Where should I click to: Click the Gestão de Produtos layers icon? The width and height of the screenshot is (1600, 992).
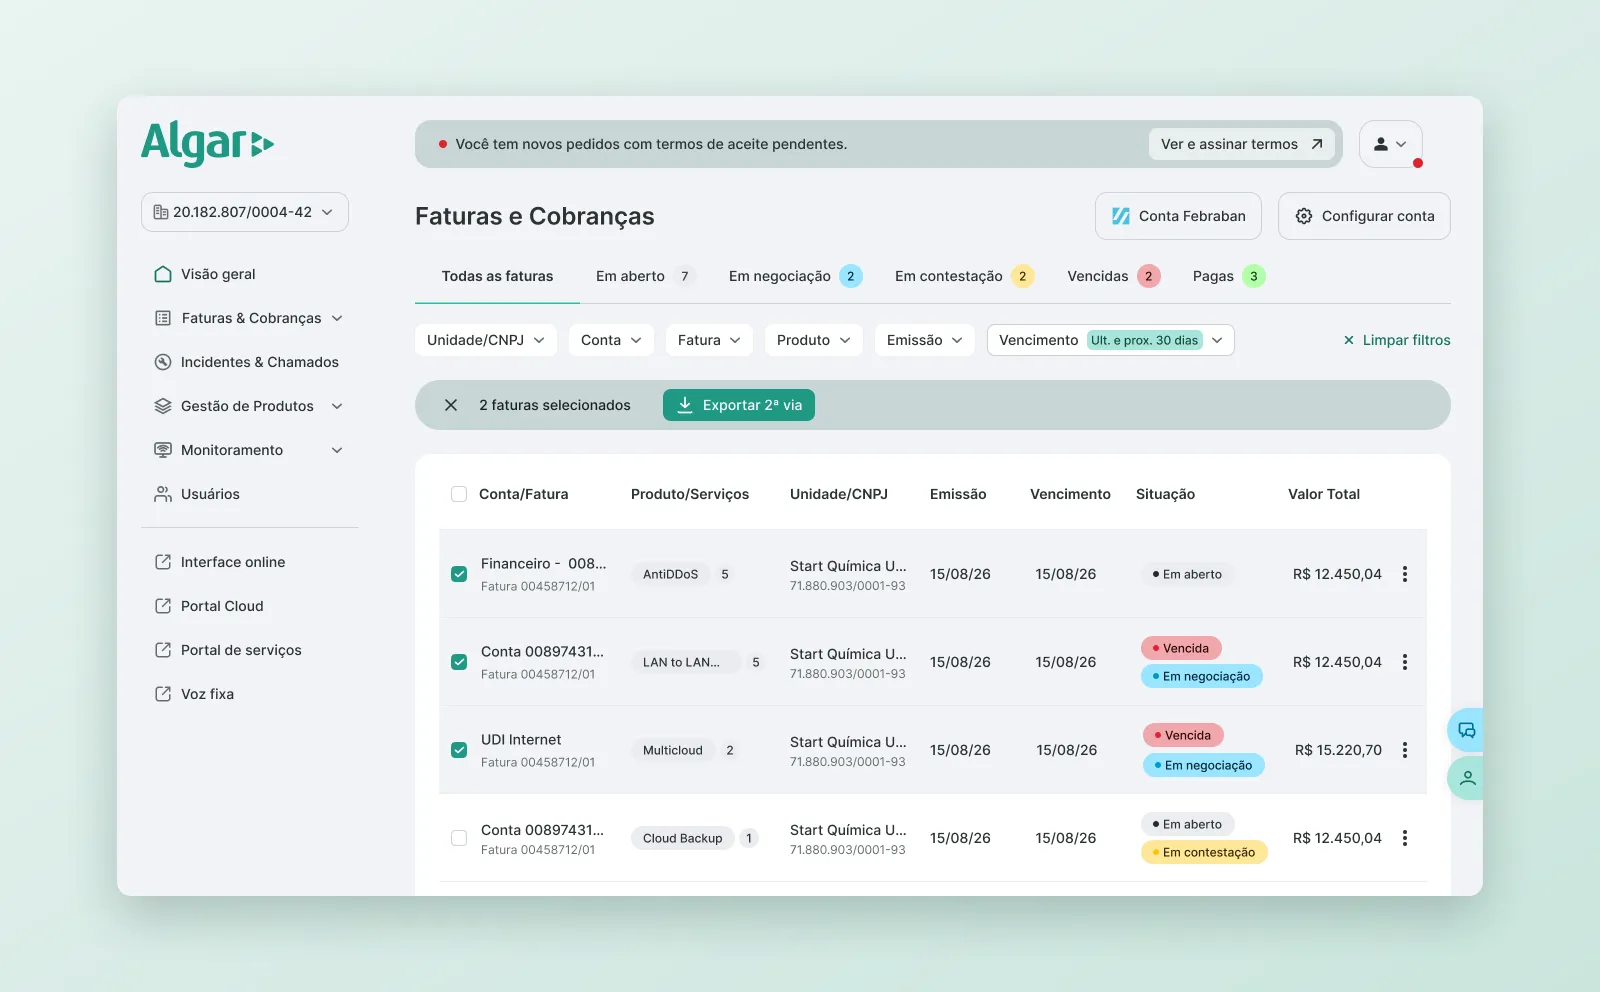(163, 406)
